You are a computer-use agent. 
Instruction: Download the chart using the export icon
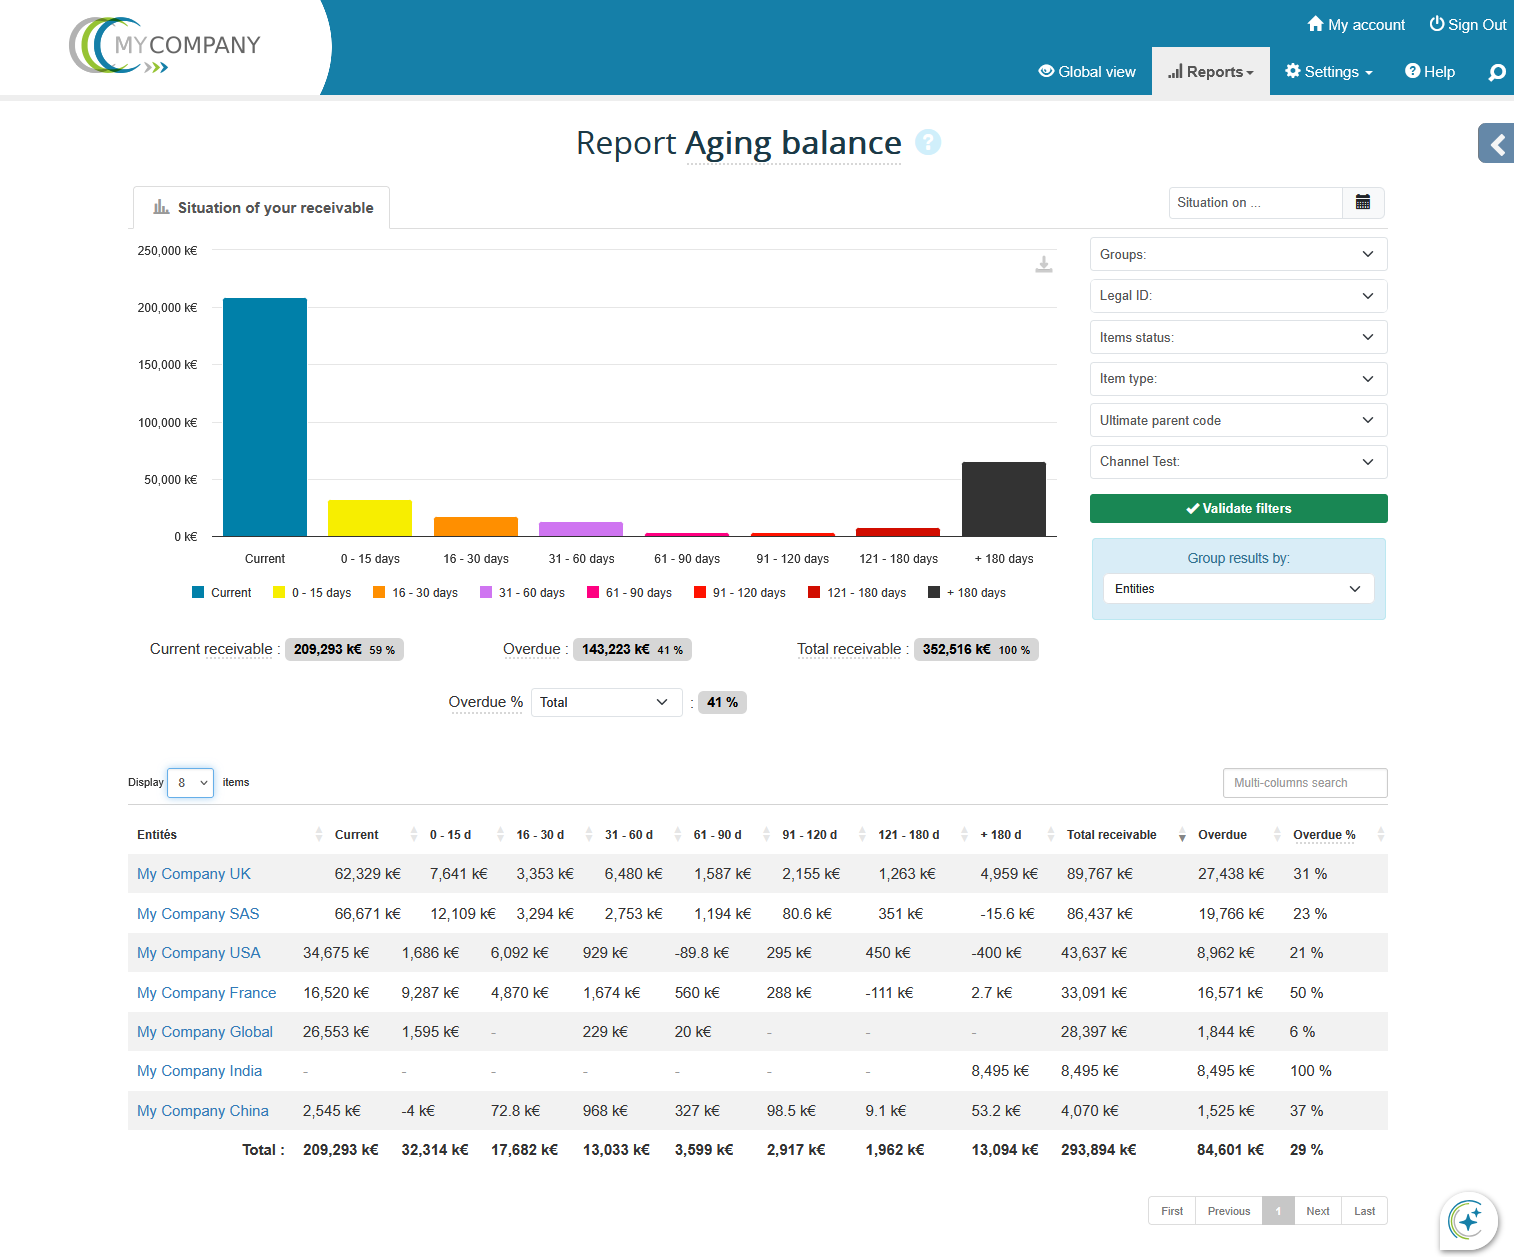click(1043, 264)
